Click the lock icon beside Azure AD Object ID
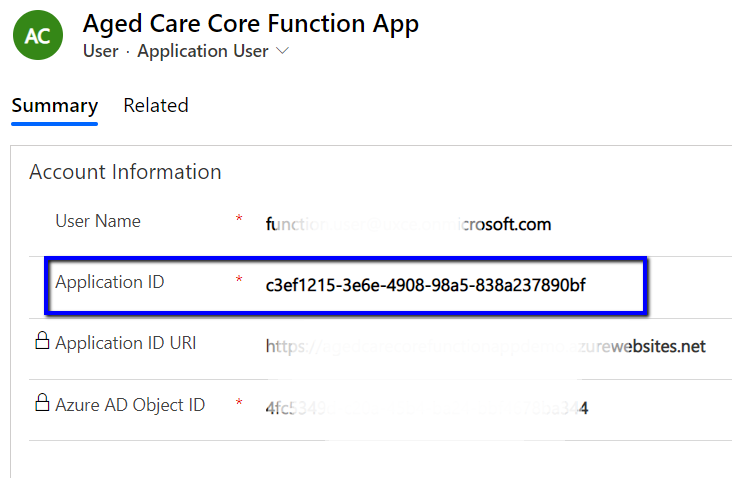 [x=42, y=404]
